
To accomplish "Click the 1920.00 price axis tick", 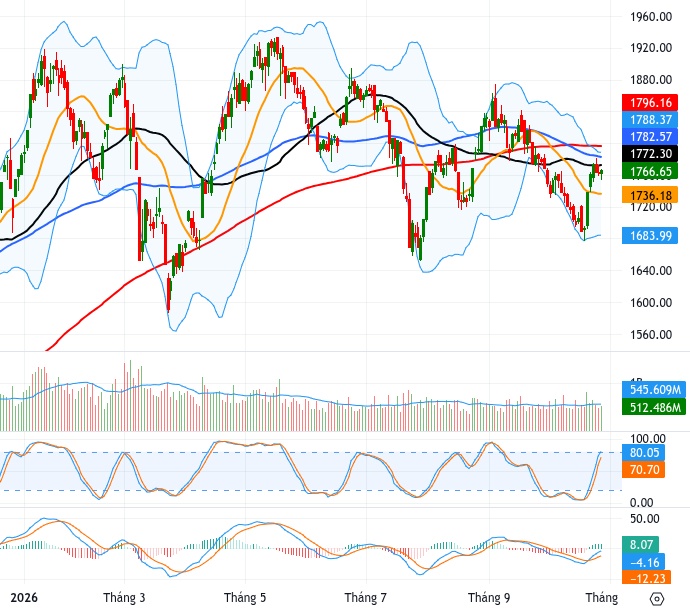I will pos(651,48).
